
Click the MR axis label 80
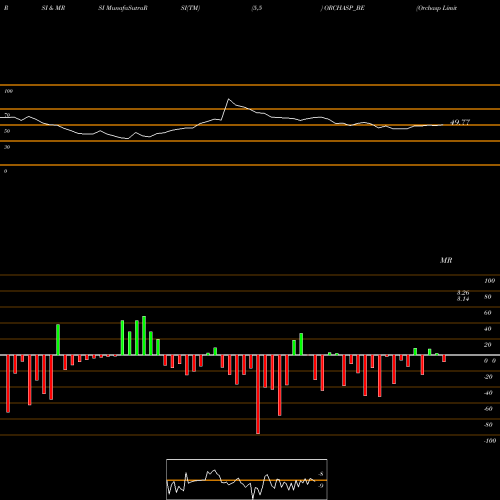[x=488, y=297]
